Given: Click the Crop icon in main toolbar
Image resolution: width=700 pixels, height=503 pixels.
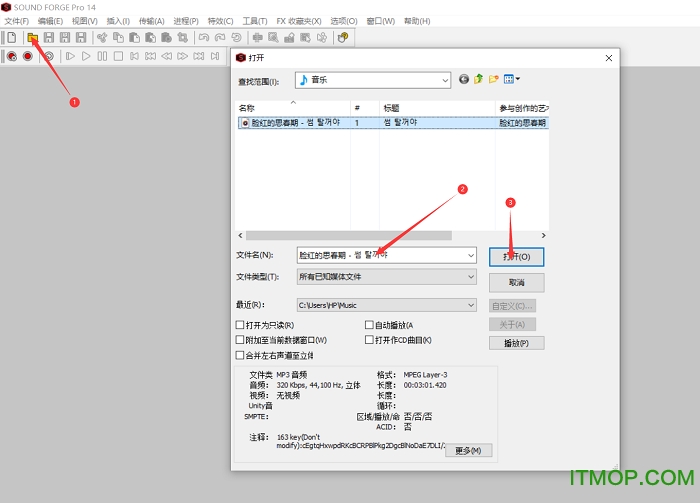Looking at the screenshot, I should pyautogui.click(x=182, y=38).
